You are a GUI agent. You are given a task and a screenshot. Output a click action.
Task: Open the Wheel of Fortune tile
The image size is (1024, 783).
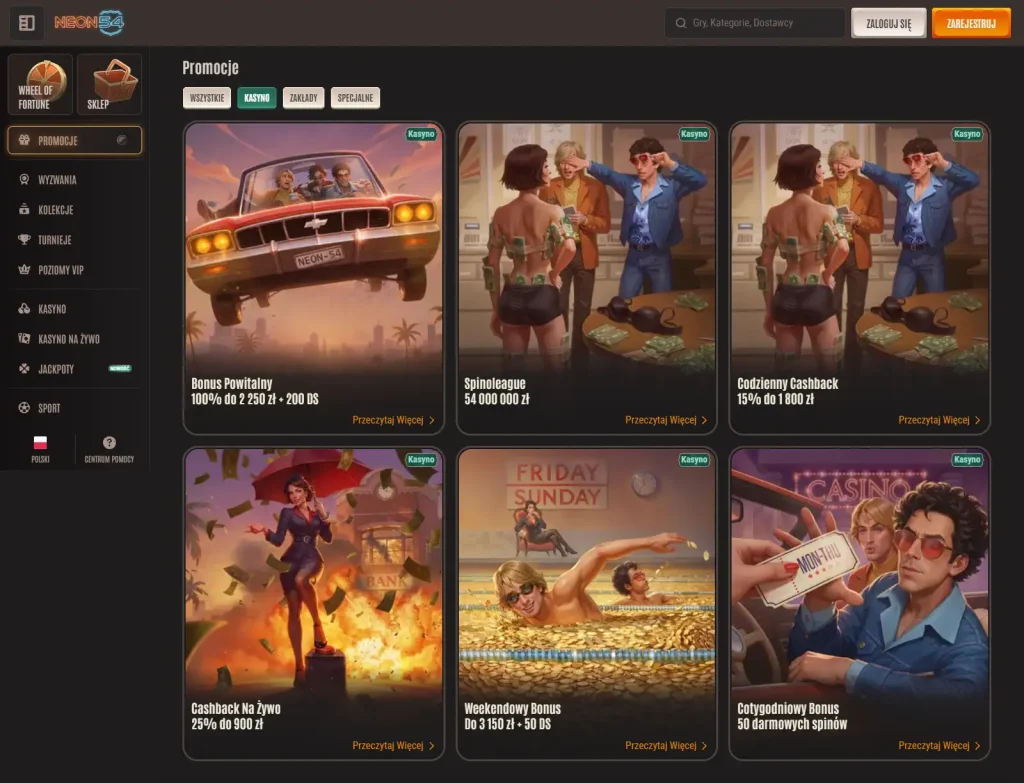(x=40, y=84)
